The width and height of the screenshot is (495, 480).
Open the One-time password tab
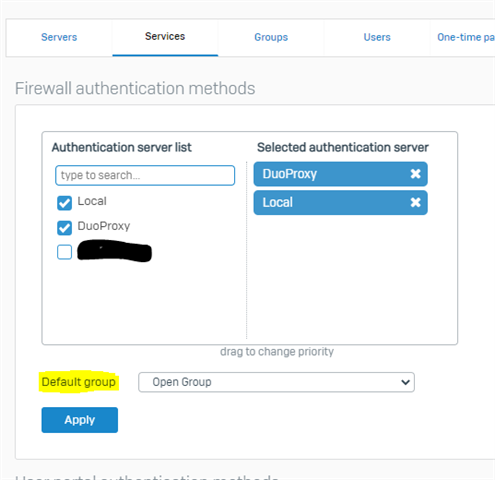pos(465,37)
